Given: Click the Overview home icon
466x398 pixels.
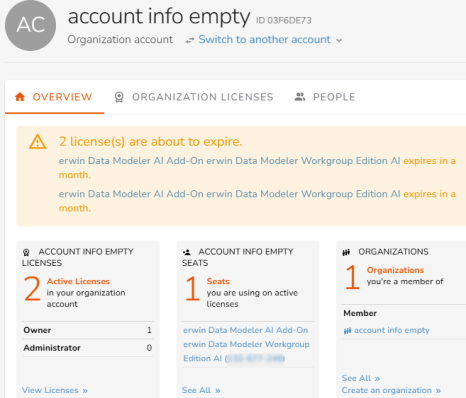Looking at the screenshot, I should 20,97.
